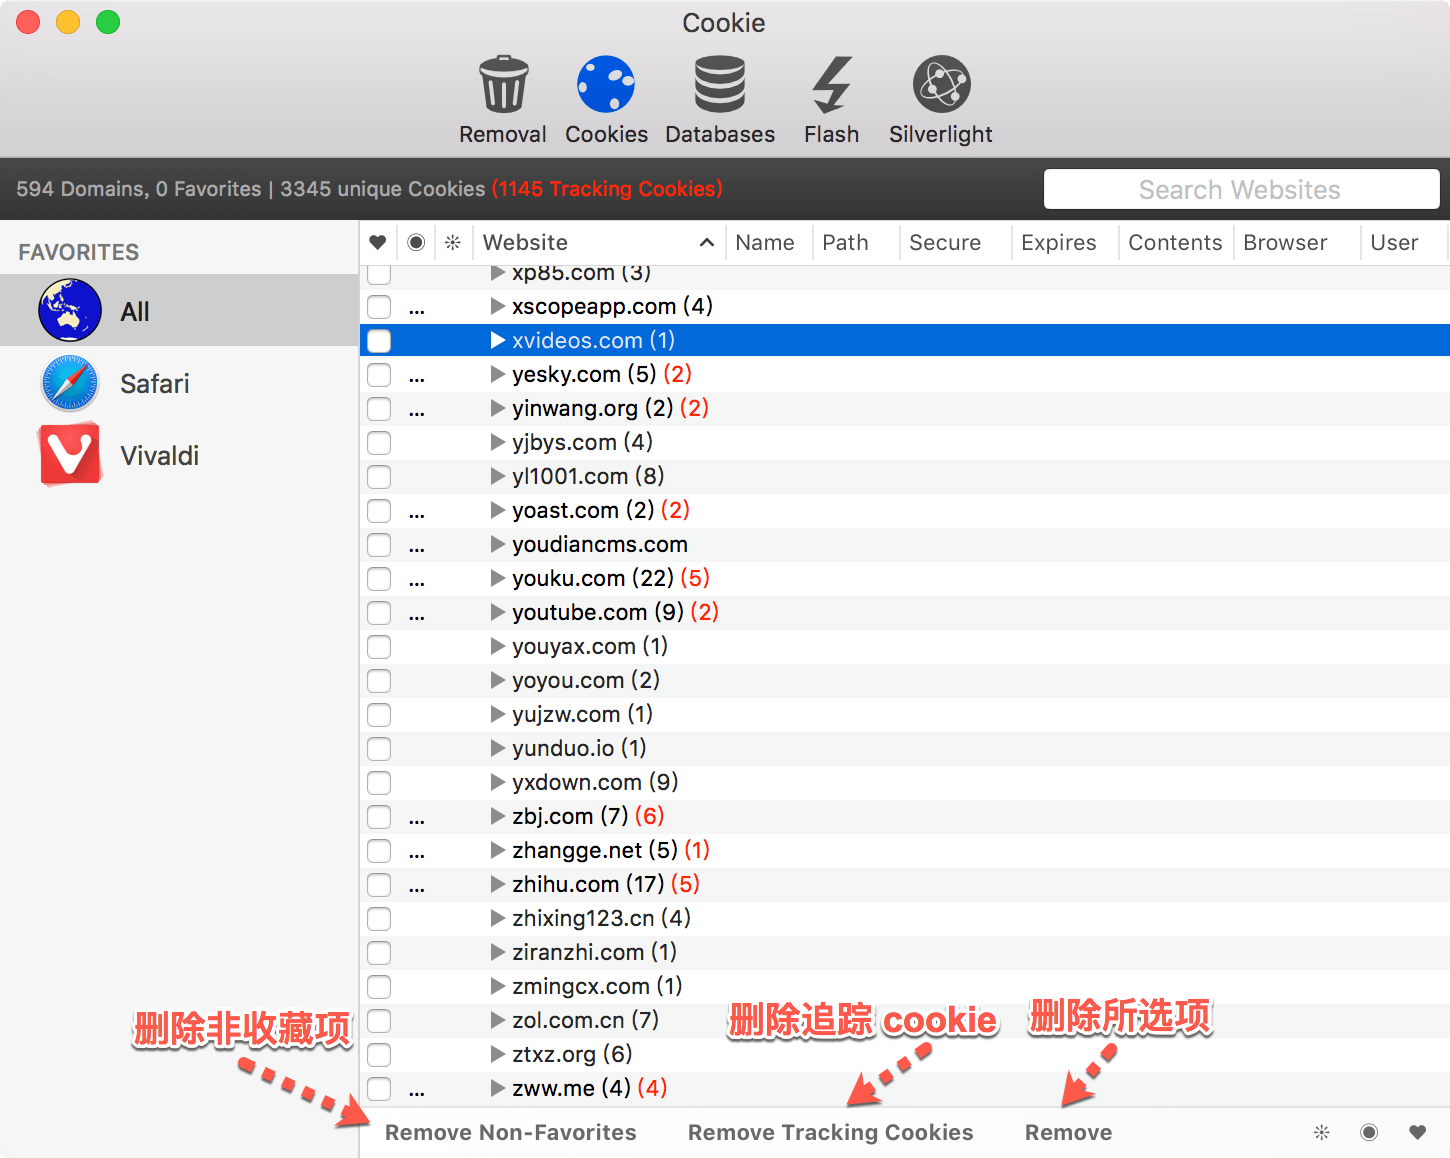The width and height of the screenshot is (1450, 1158).
Task: Expand the yjbys.com disclosure triangle
Action: 498,442
